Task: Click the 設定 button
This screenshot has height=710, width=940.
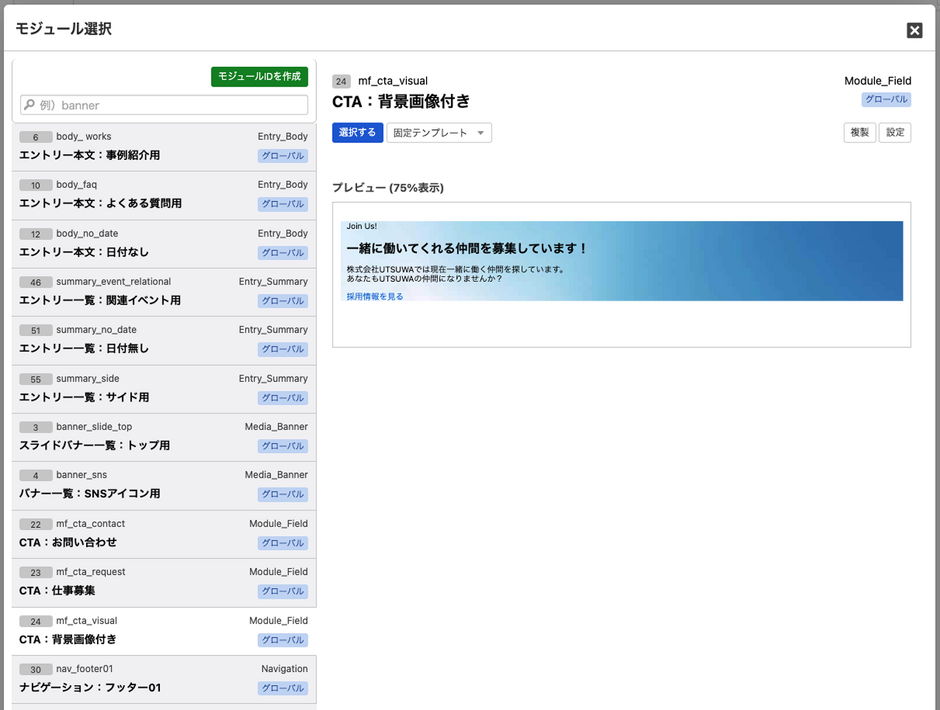Action: click(x=895, y=132)
